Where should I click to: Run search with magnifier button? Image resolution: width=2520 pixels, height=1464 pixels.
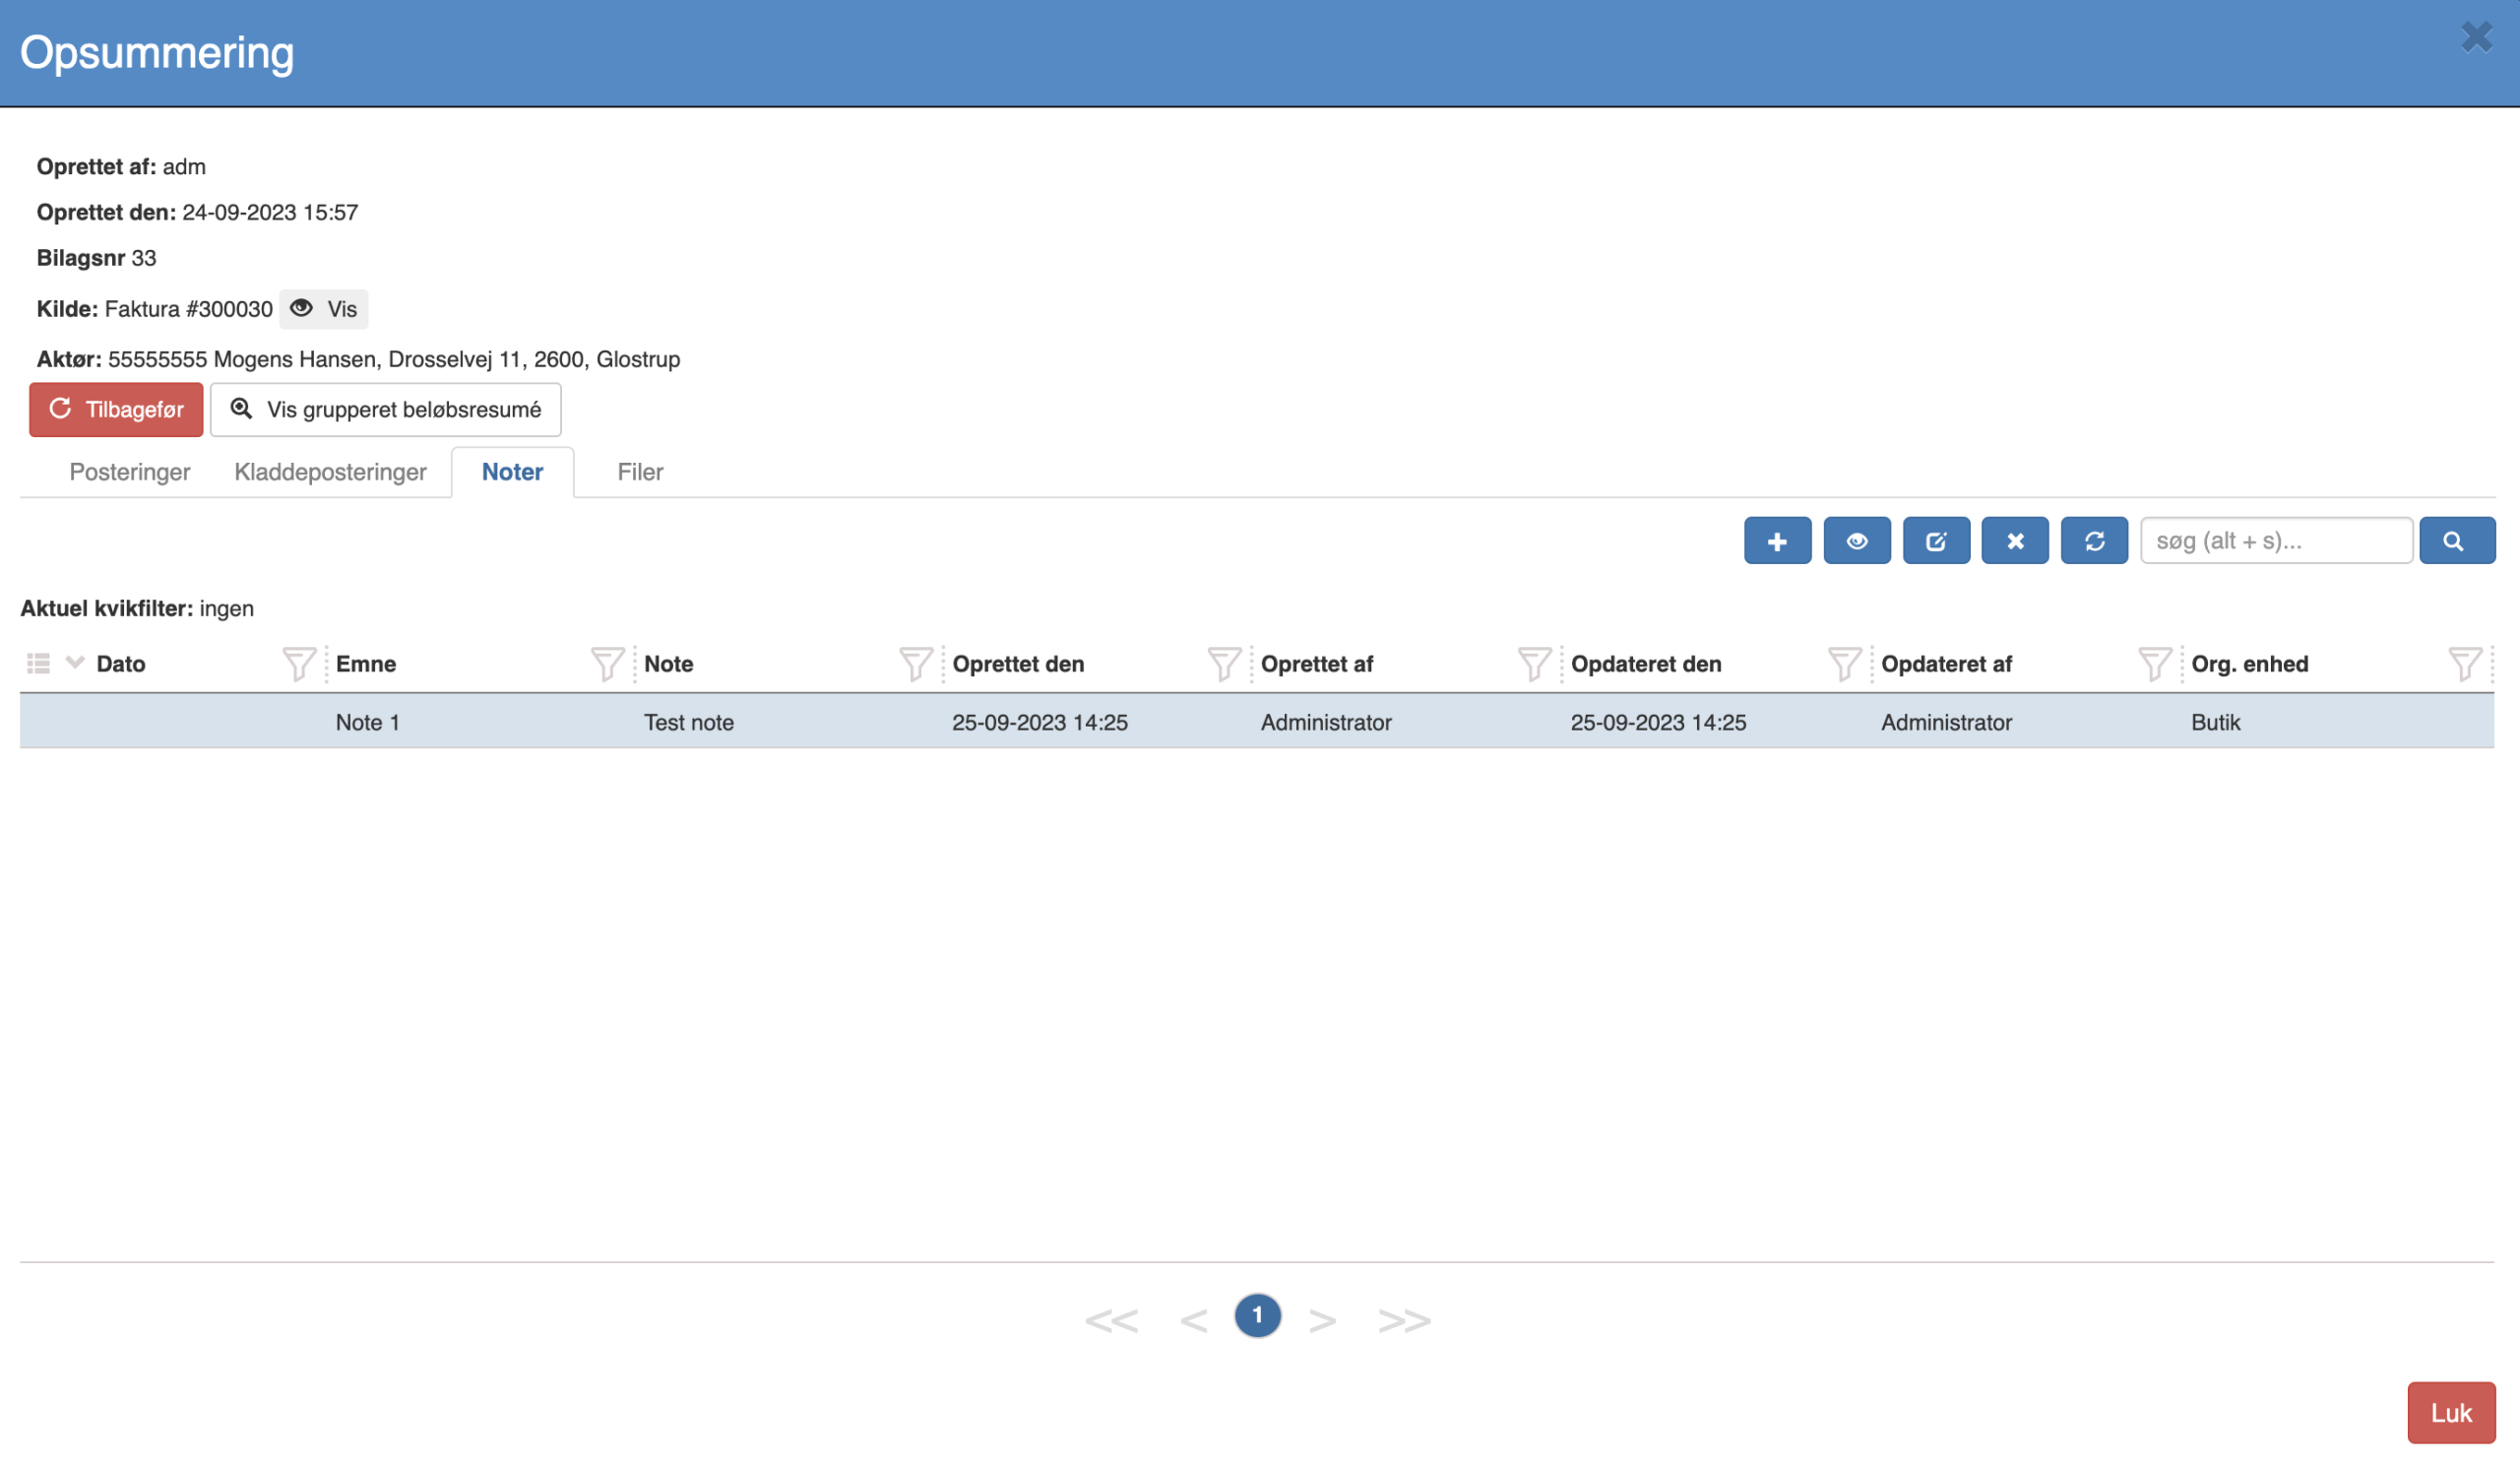2457,541
